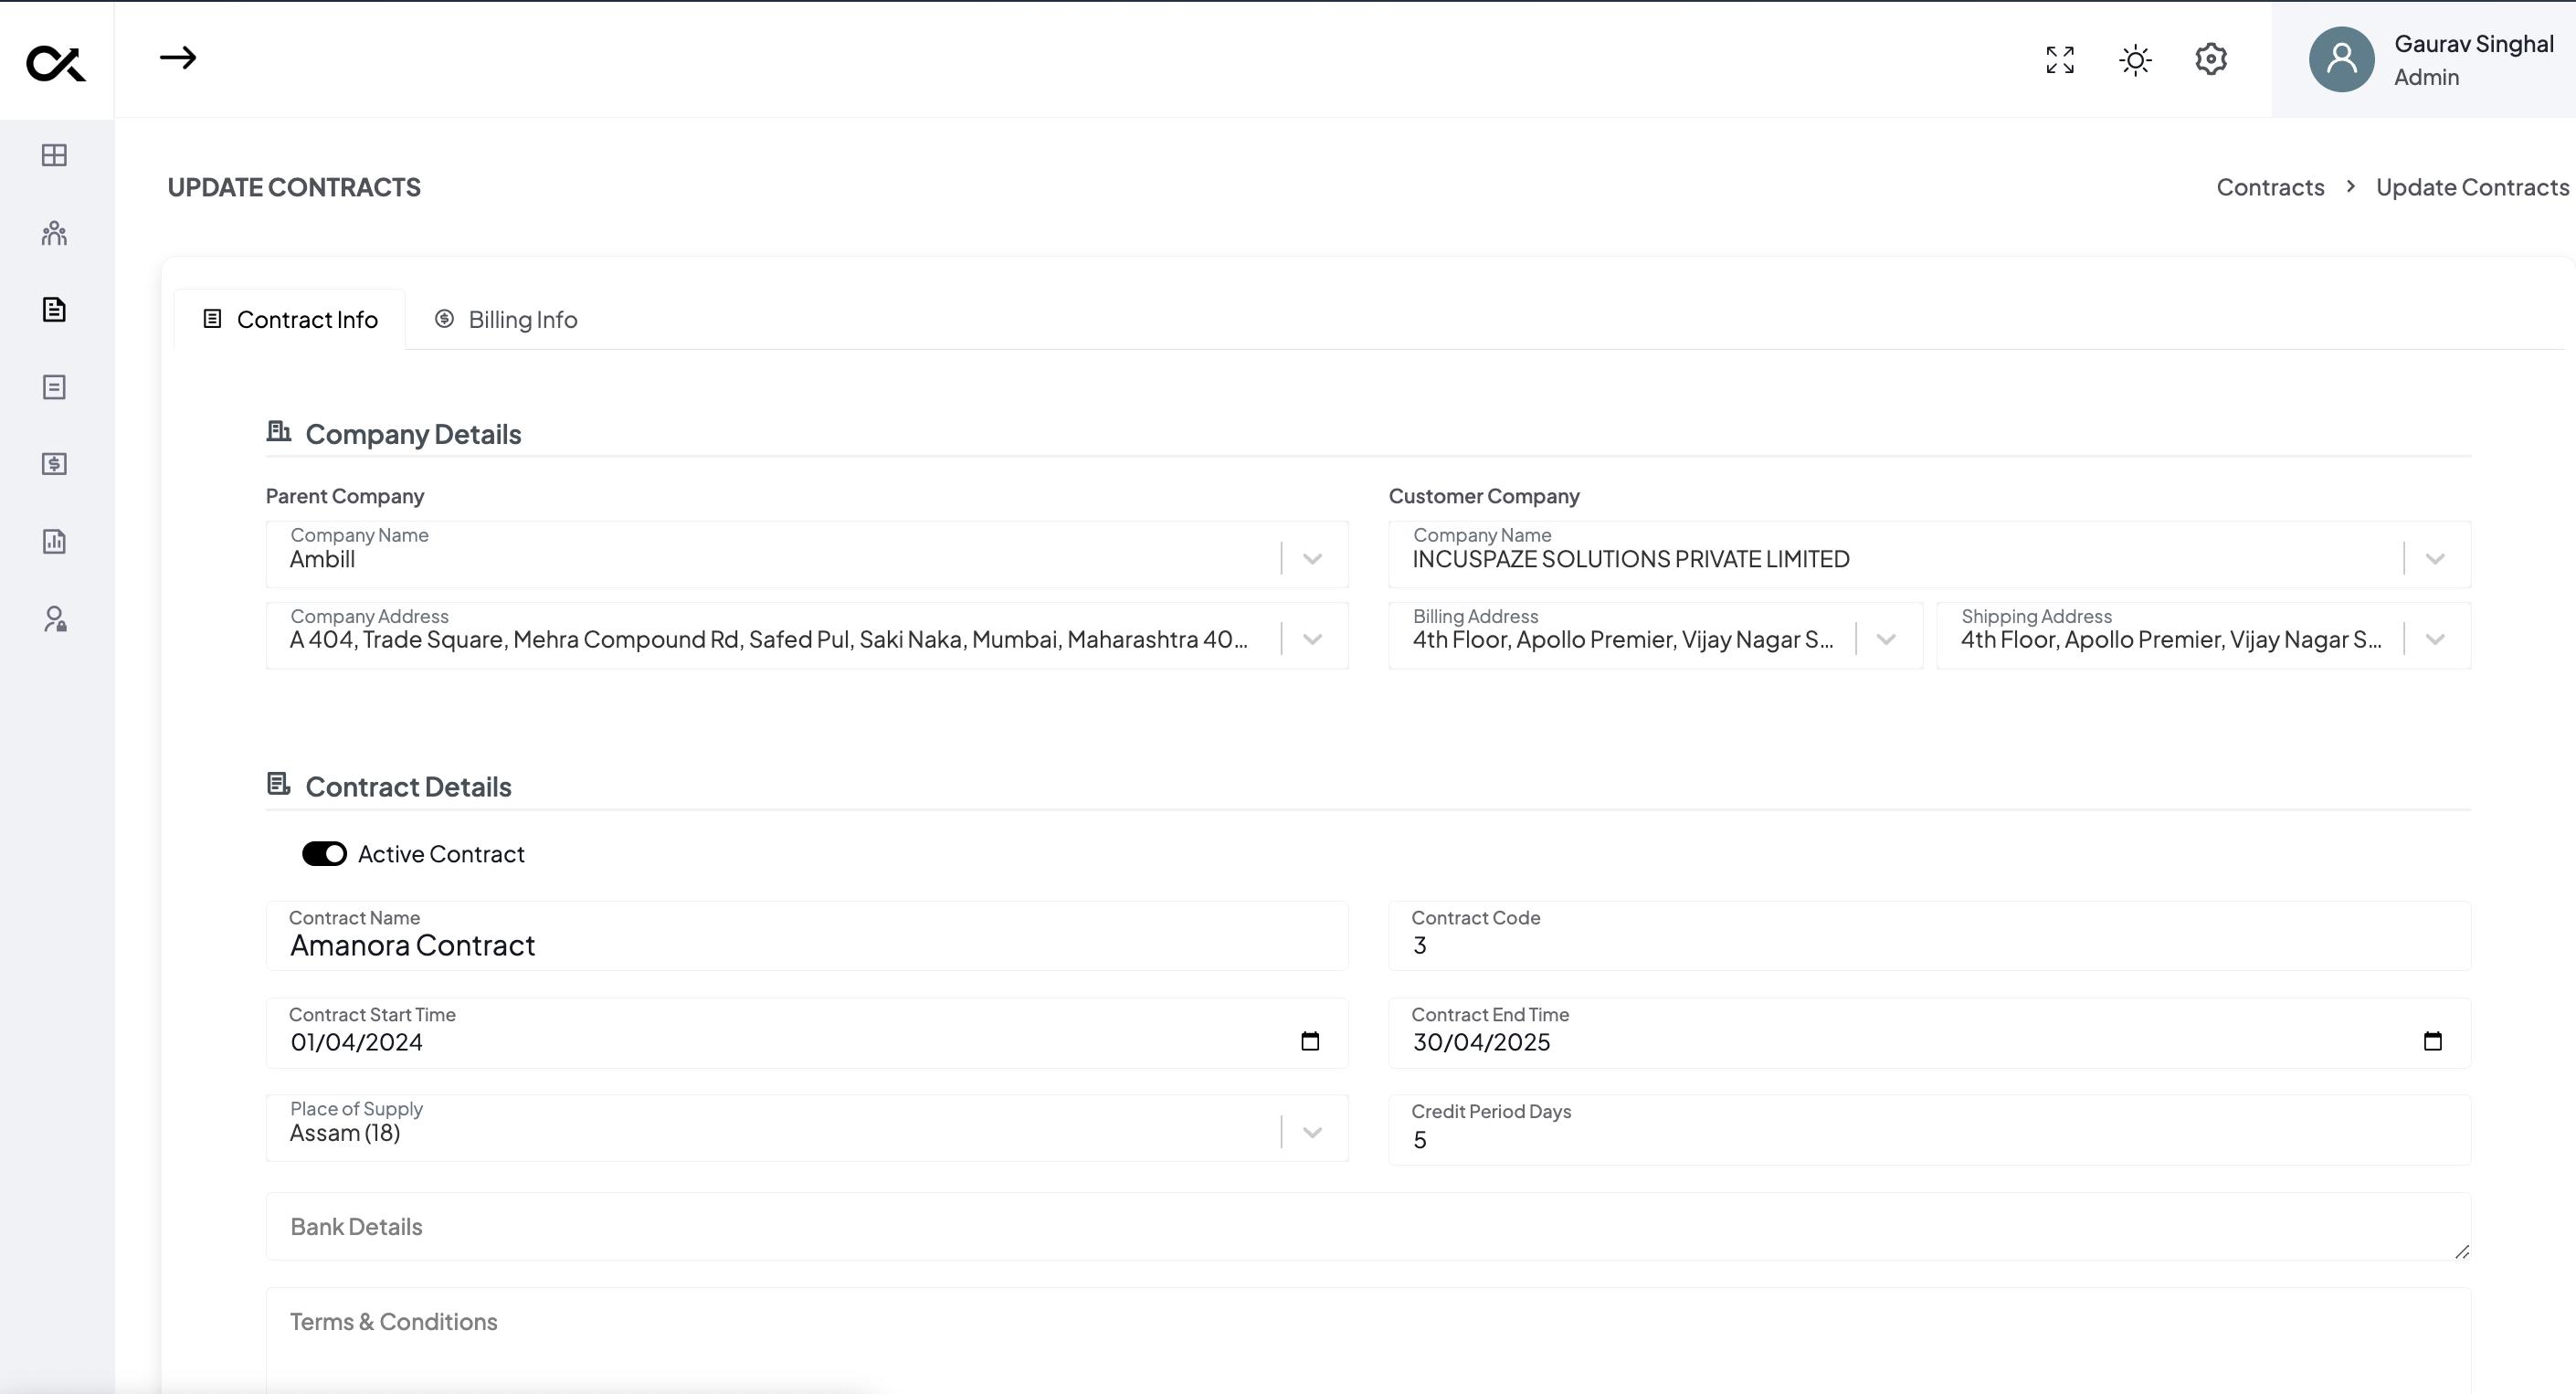The width and height of the screenshot is (2576, 1394).
Task: Switch theme with the sun icon
Action: 2135,60
